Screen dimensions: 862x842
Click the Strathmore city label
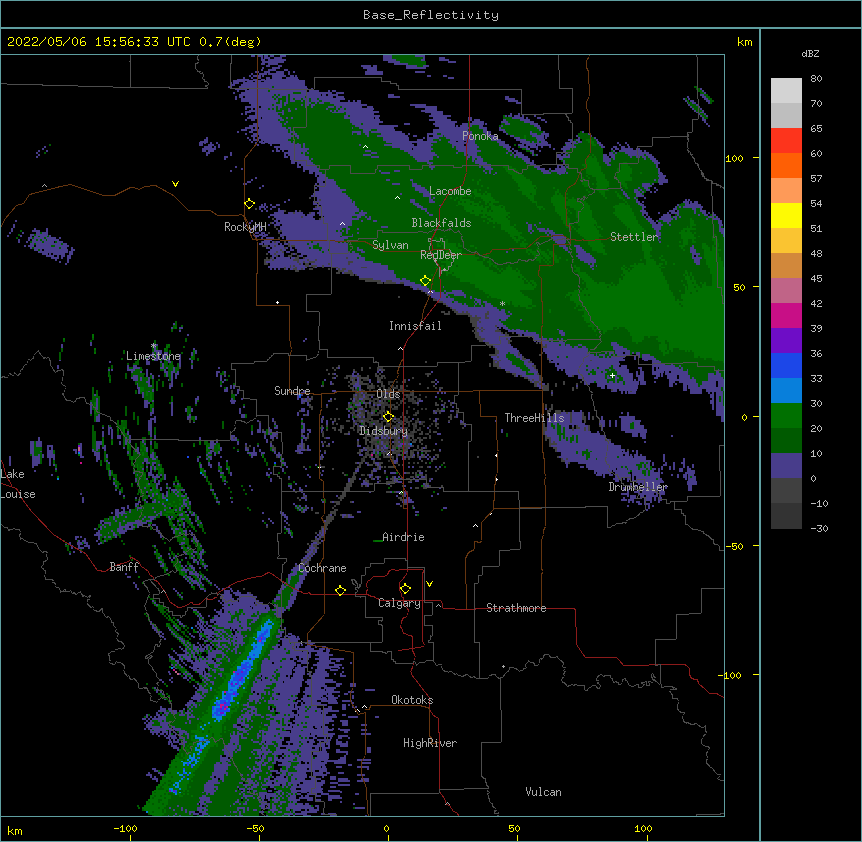(516, 608)
